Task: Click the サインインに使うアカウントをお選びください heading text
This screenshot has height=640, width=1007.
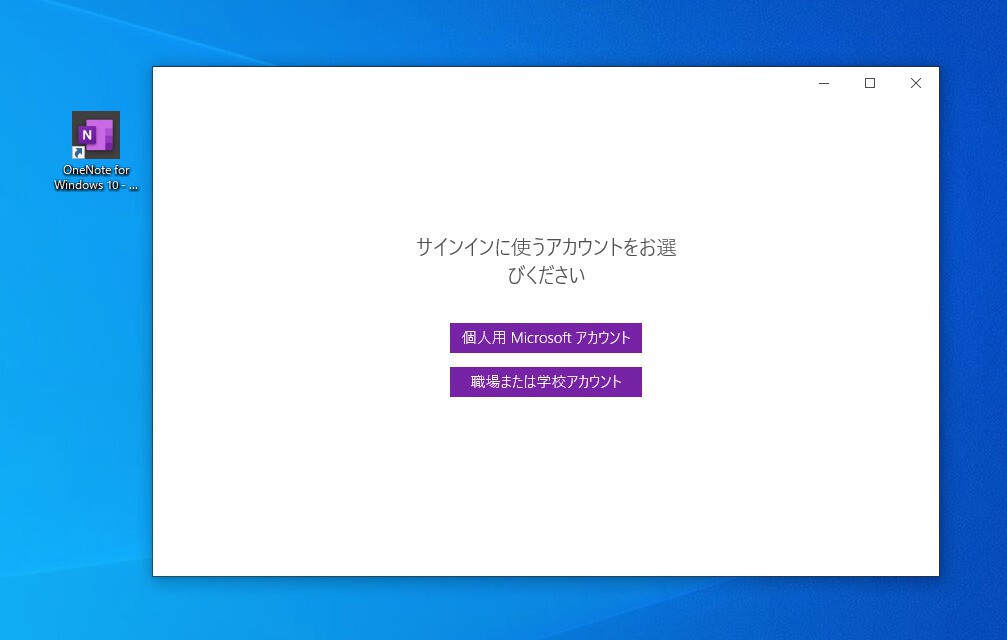Action: pyautogui.click(x=546, y=261)
